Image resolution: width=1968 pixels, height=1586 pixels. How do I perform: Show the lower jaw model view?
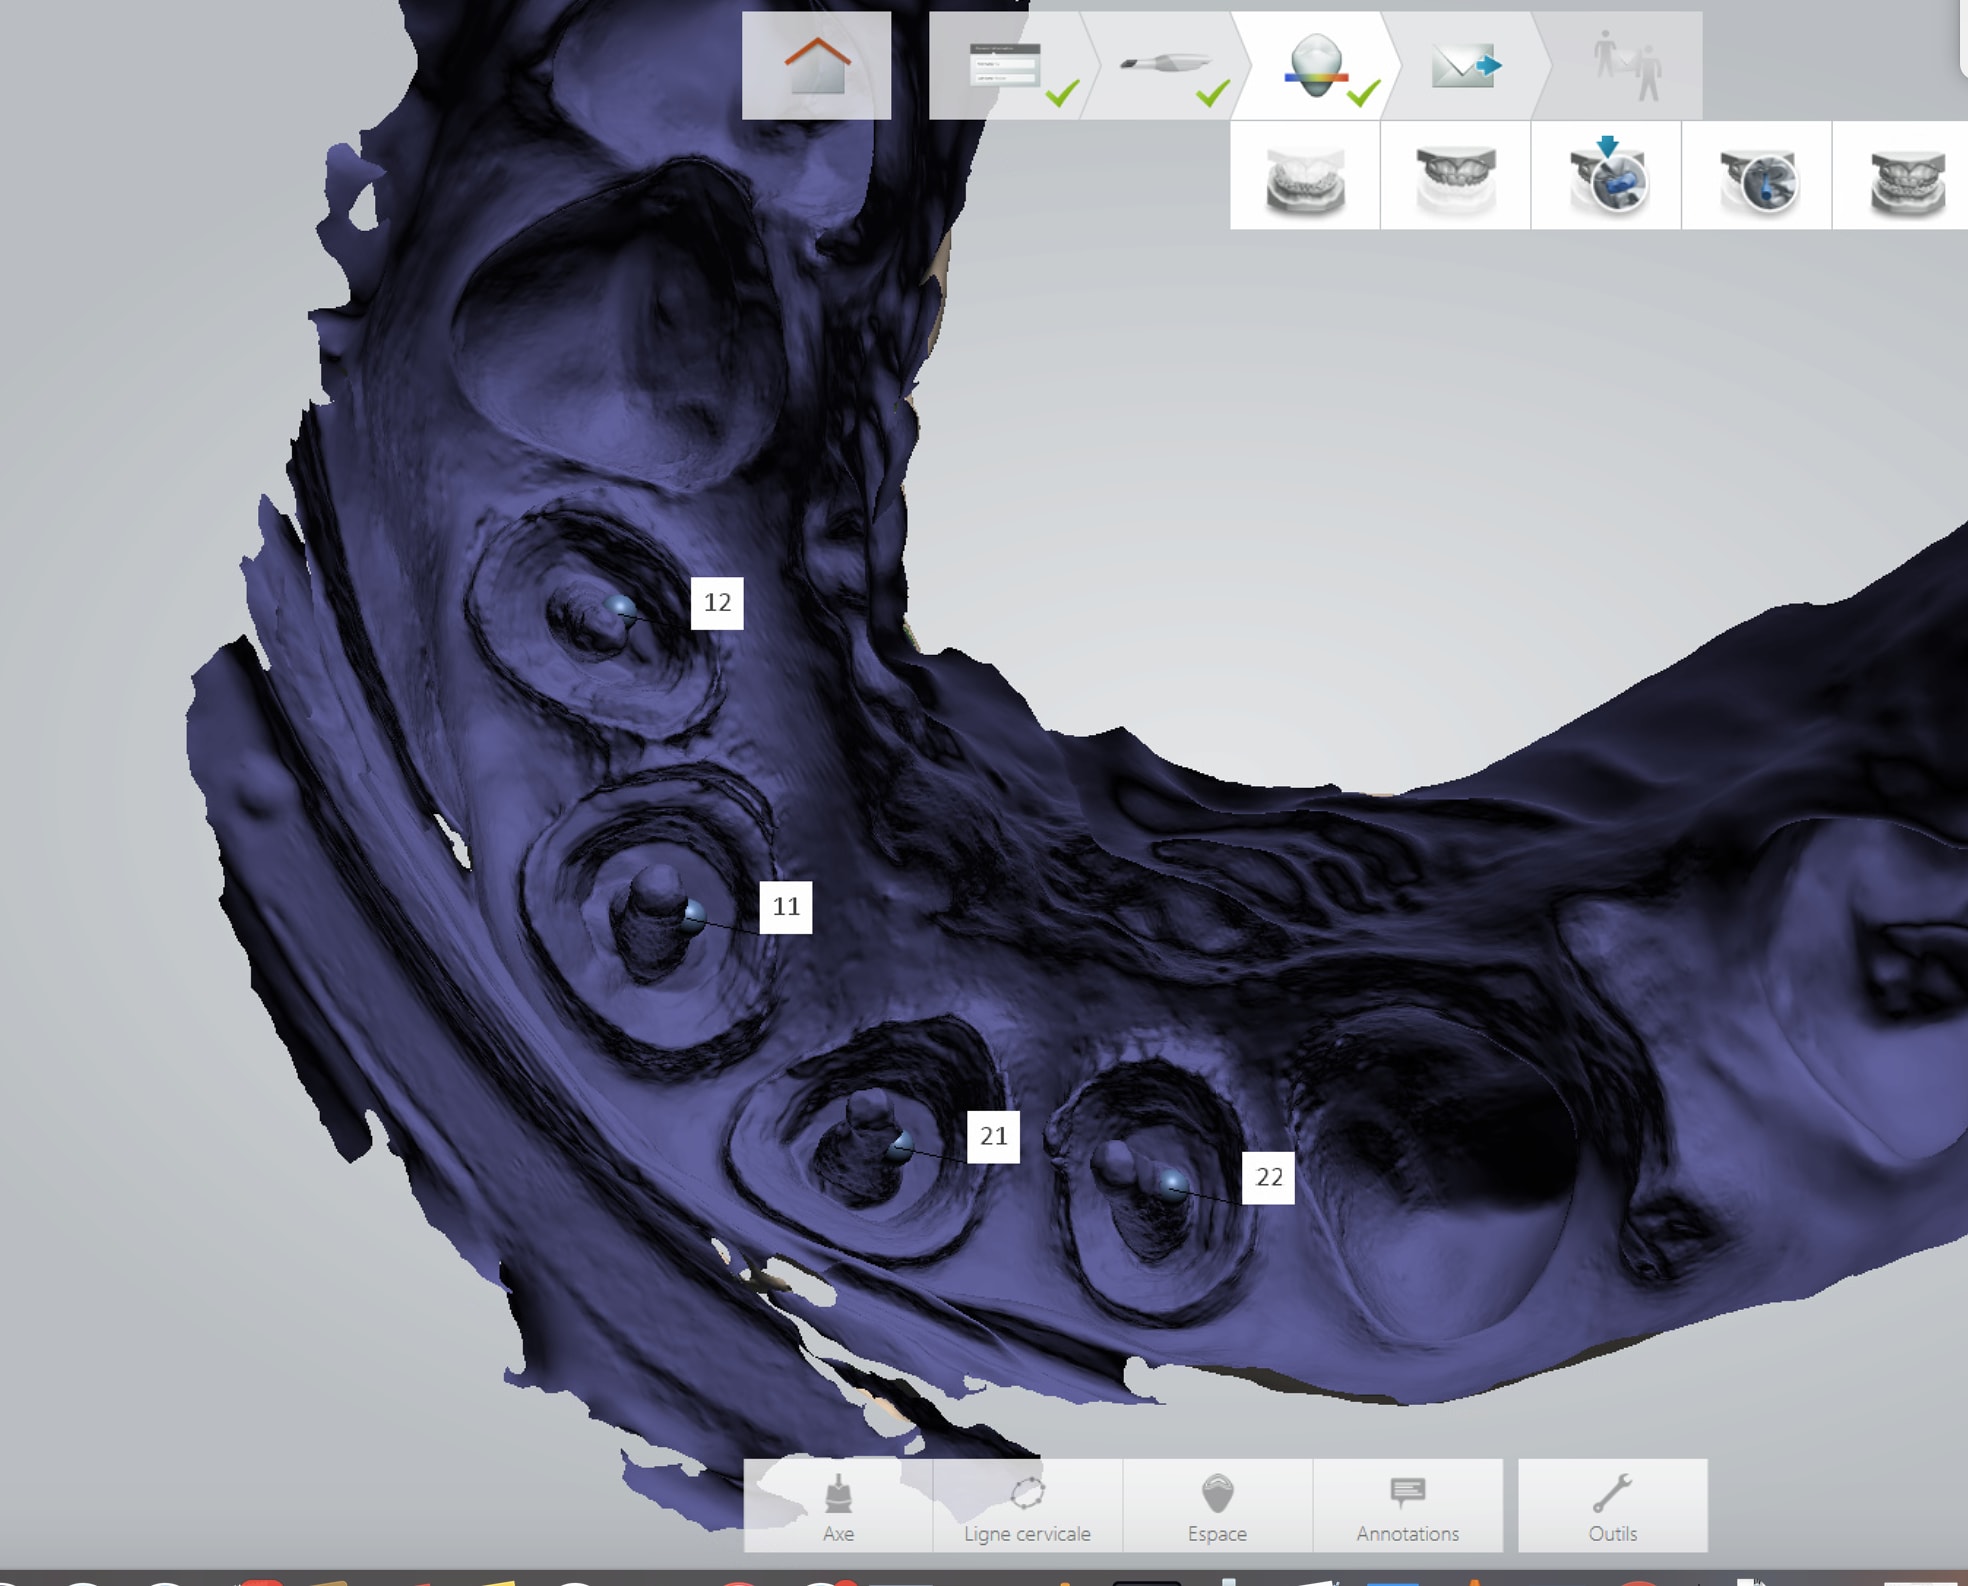[1304, 176]
